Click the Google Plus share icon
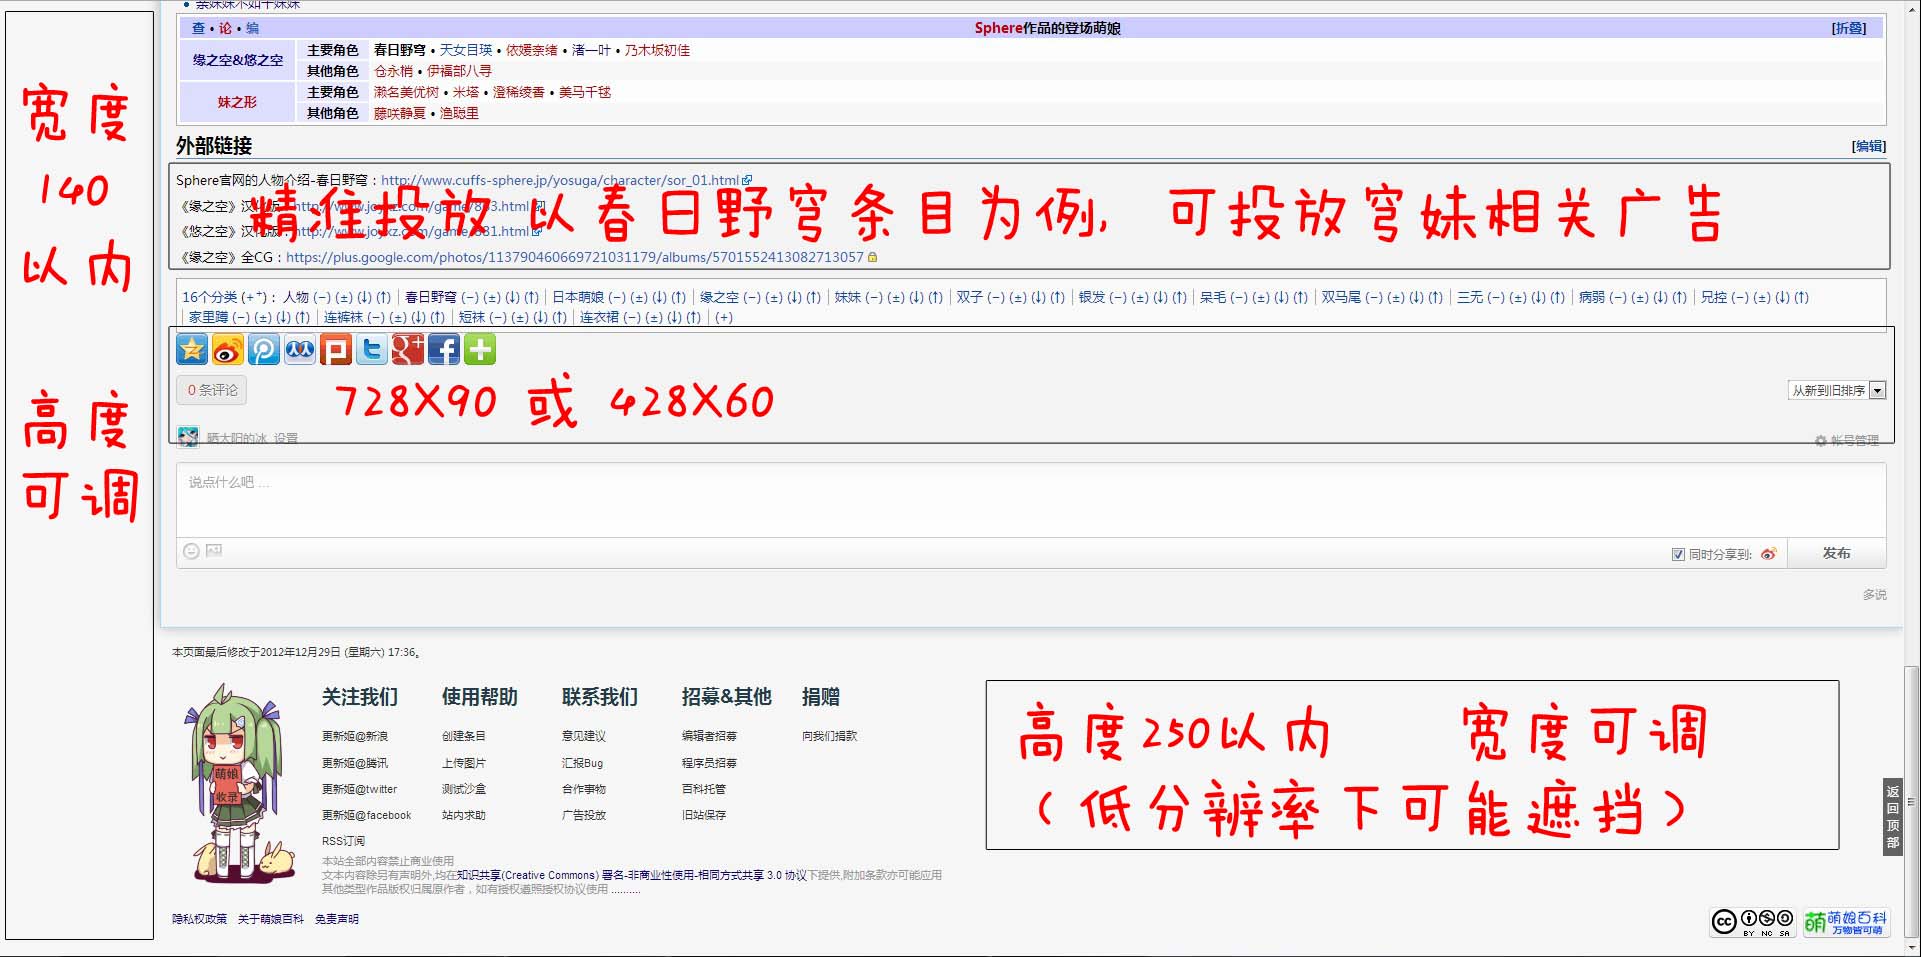 pos(408,349)
